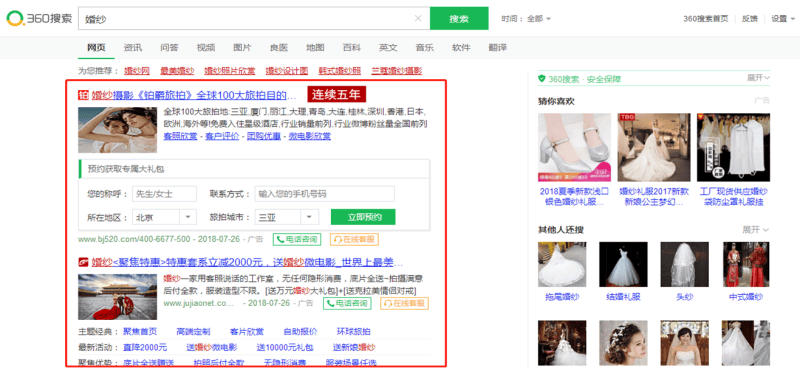Click the 联系方式 phone number field
Image resolution: width=800 pixels, height=368 pixels.
coord(324,194)
